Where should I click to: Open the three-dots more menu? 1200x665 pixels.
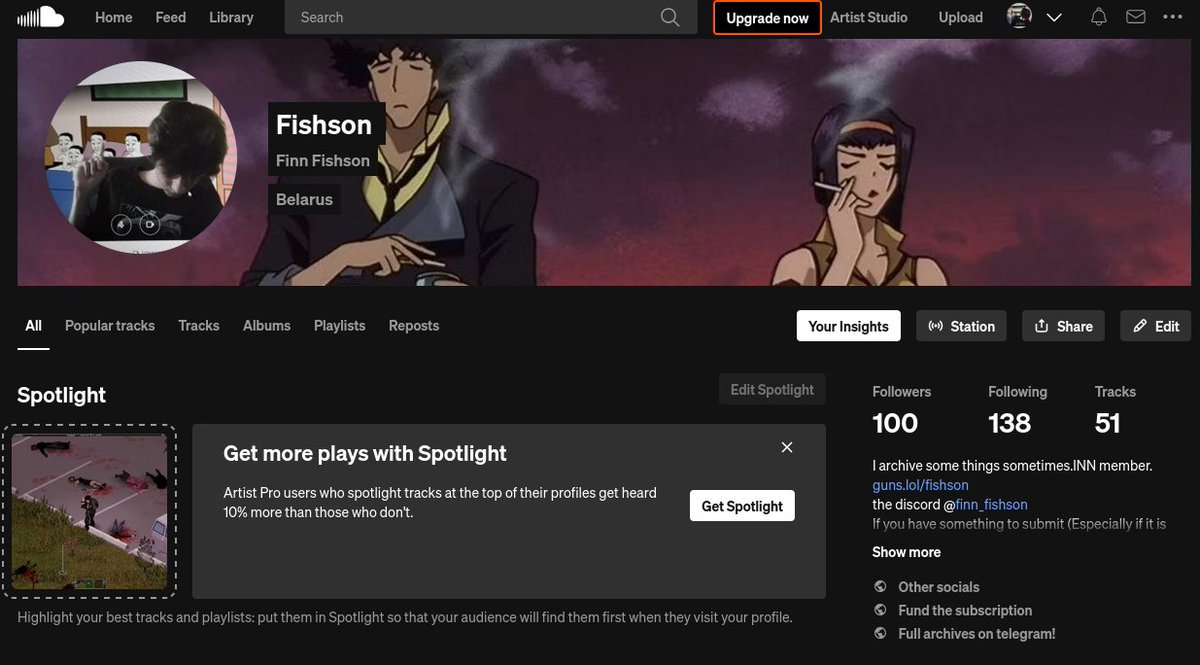[x=1172, y=17]
